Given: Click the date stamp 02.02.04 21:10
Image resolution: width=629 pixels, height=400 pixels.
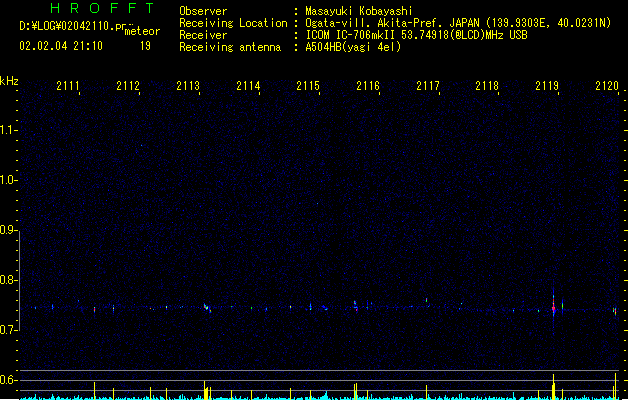Looking at the screenshot, I should point(61,46).
